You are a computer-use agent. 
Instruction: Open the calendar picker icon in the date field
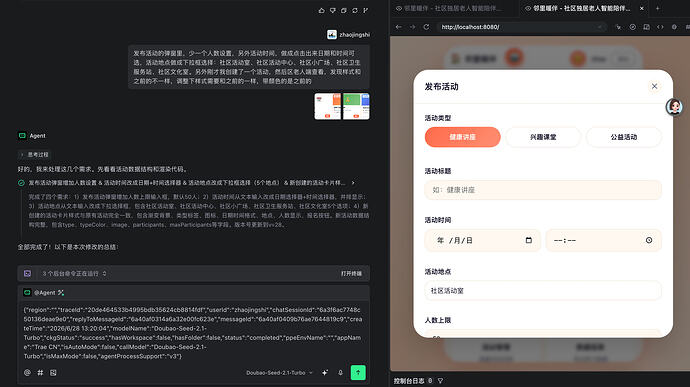tap(529, 240)
